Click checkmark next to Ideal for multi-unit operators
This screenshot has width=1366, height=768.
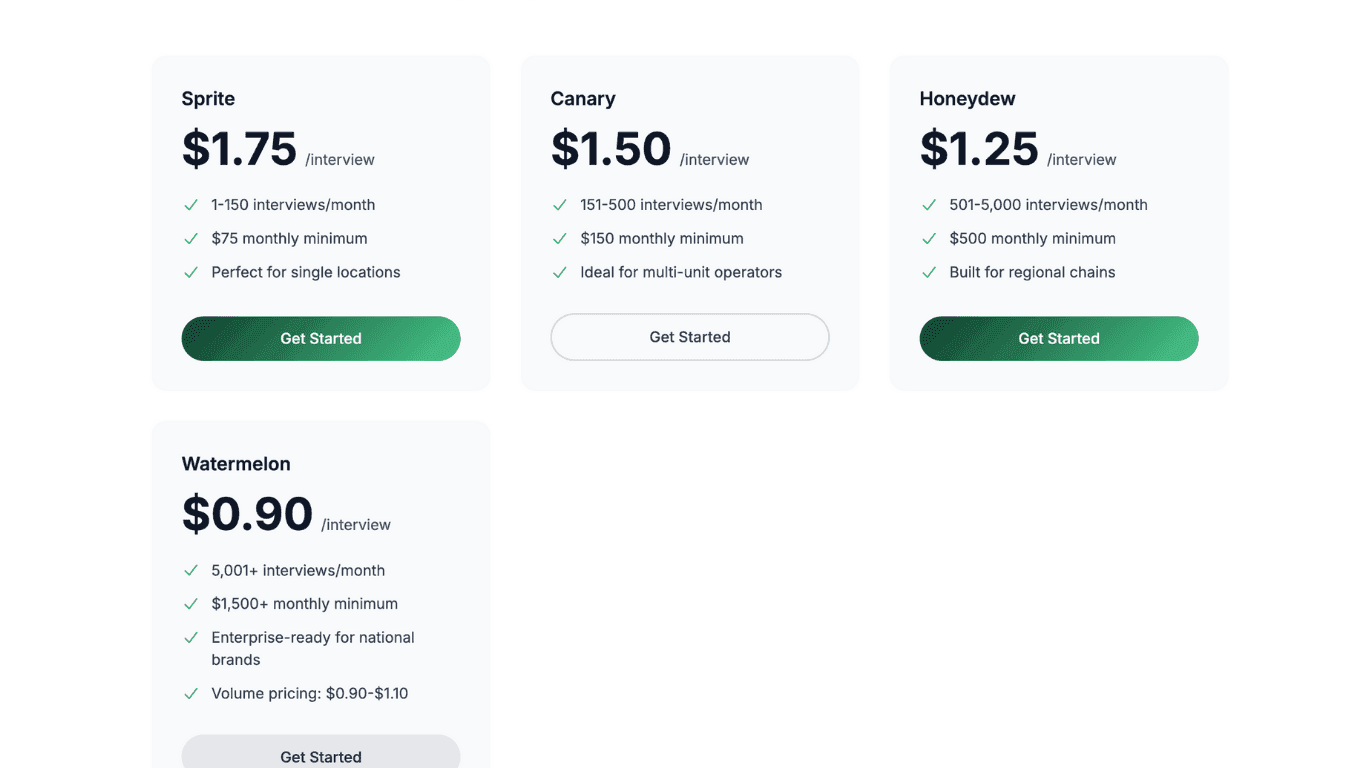click(x=560, y=272)
